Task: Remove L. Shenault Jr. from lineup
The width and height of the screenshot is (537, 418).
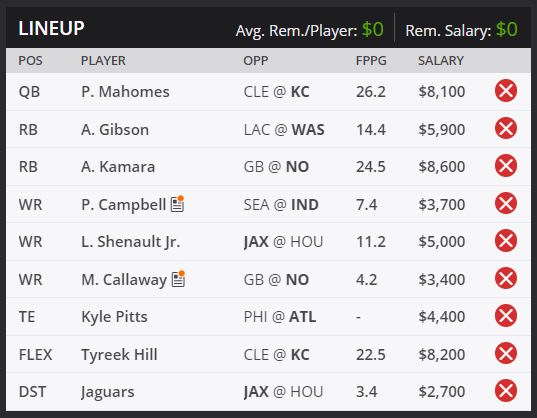Action: pos(506,241)
